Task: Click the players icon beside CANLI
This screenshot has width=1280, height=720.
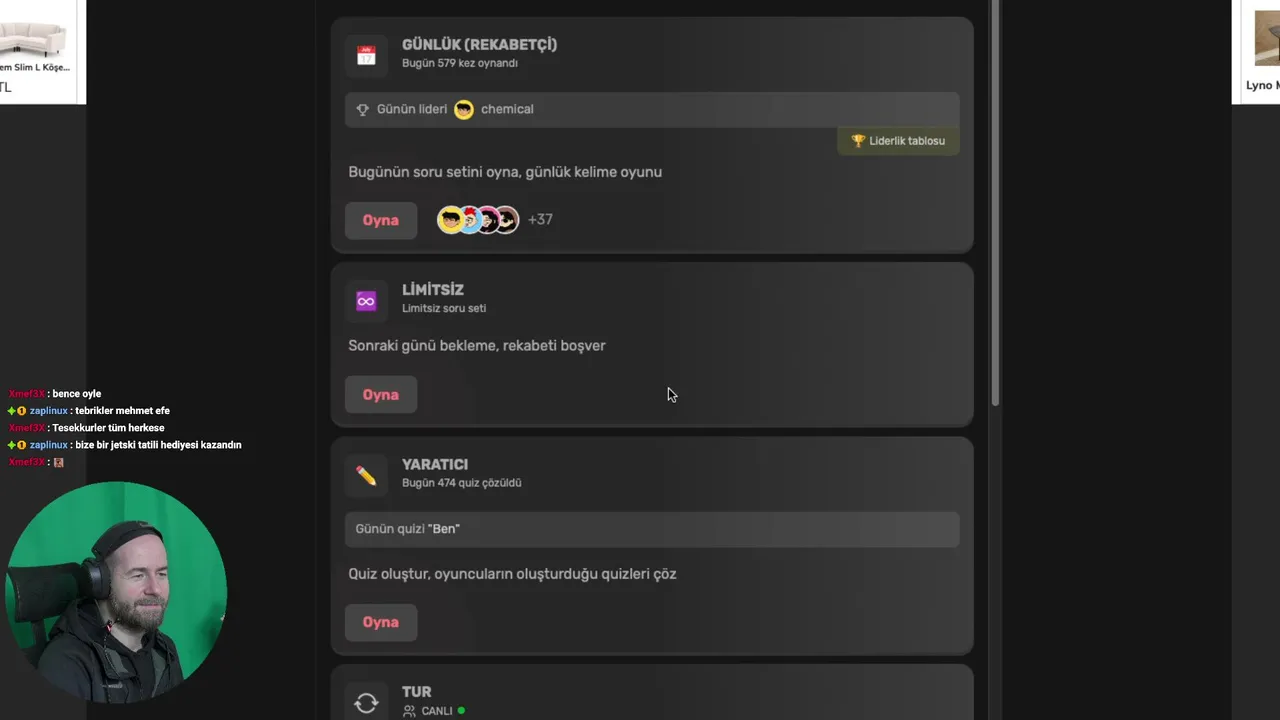Action: coord(409,711)
